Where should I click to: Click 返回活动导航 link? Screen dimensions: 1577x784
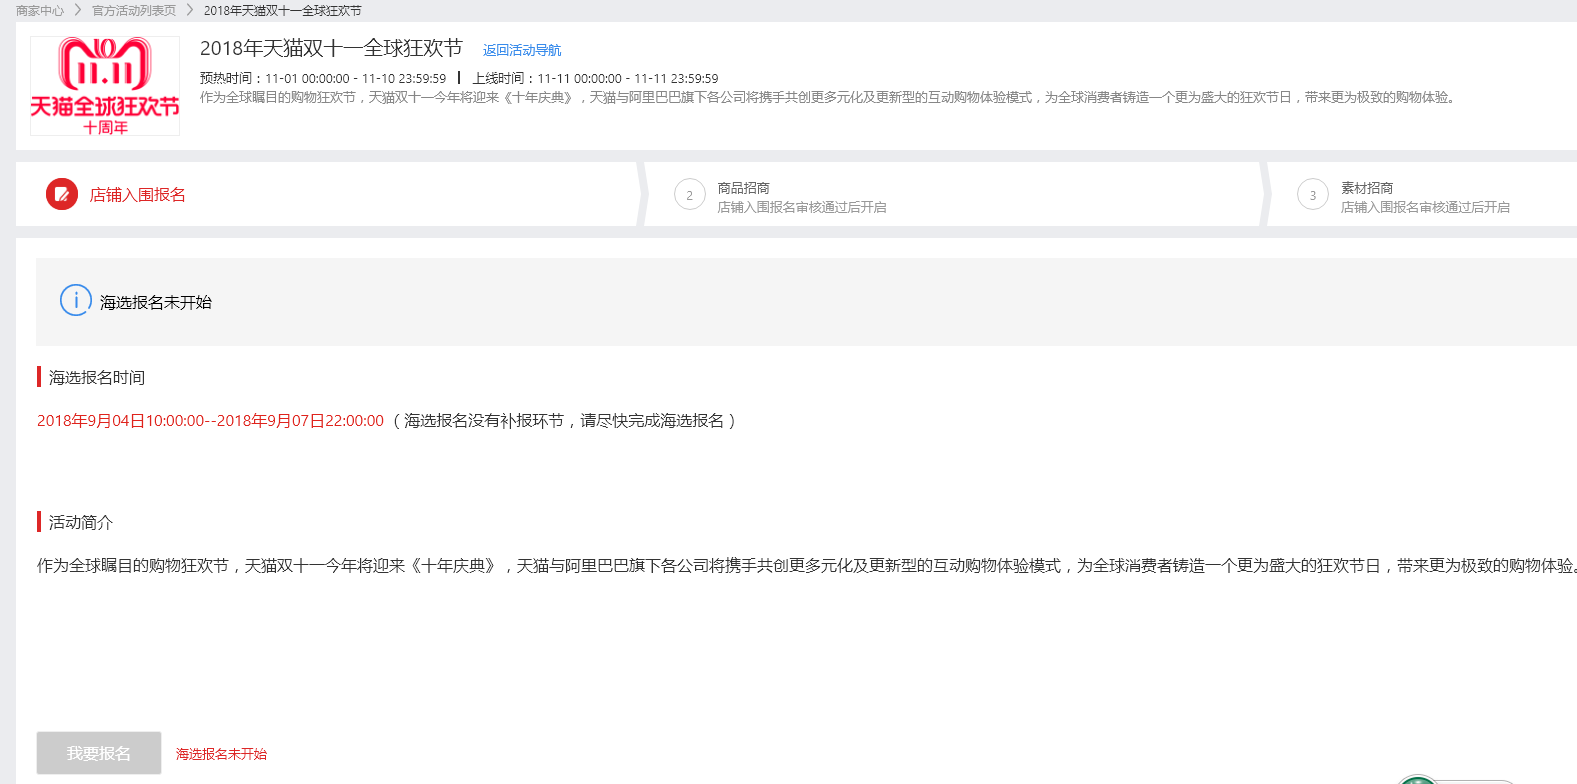point(522,50)
